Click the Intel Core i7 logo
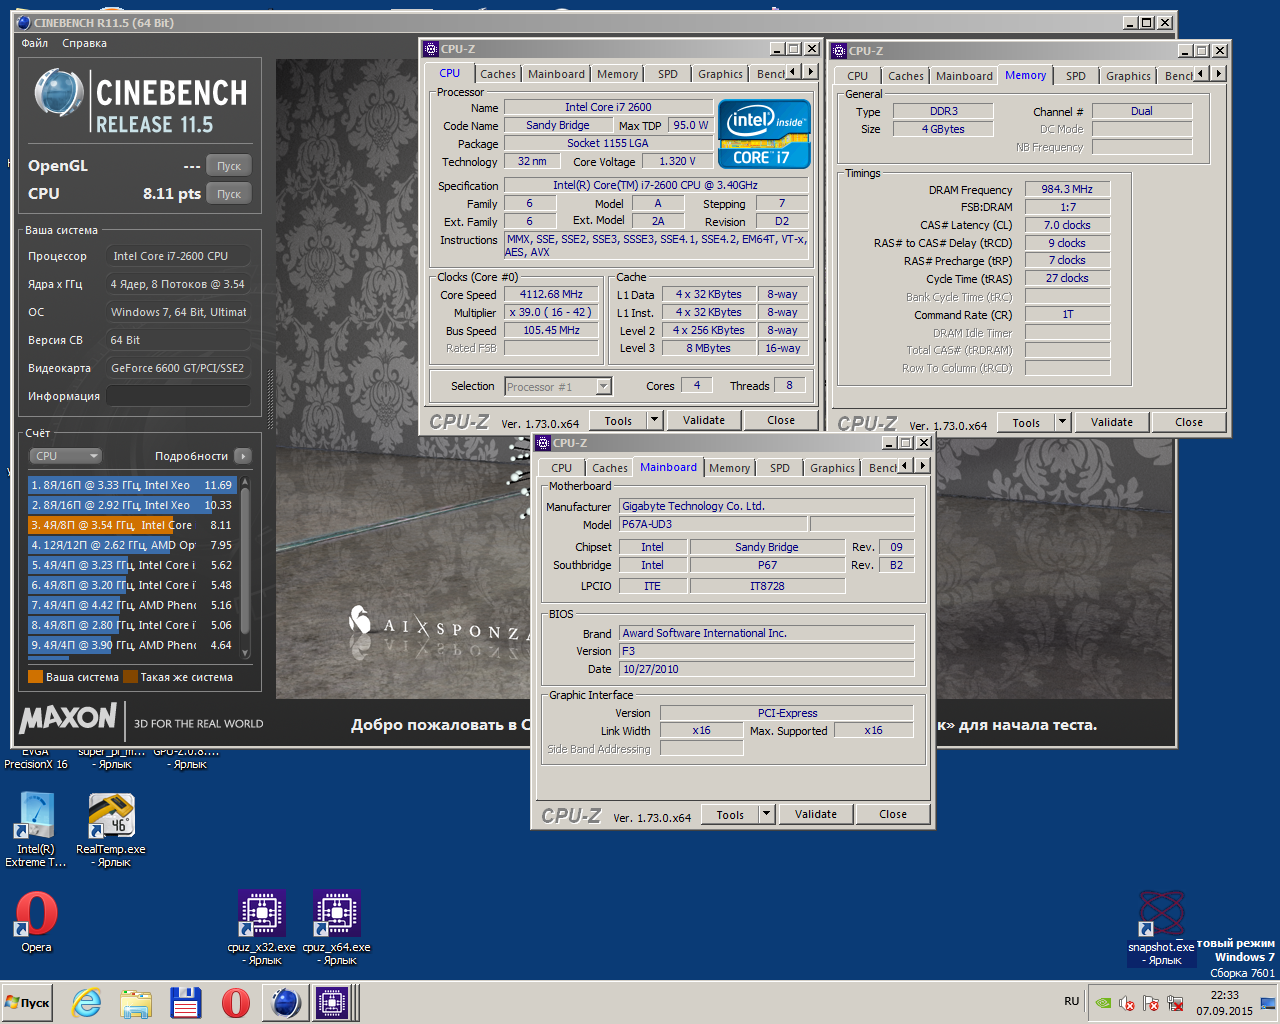The width and height of the screenshot is (1280, 1024). [764, 134]
